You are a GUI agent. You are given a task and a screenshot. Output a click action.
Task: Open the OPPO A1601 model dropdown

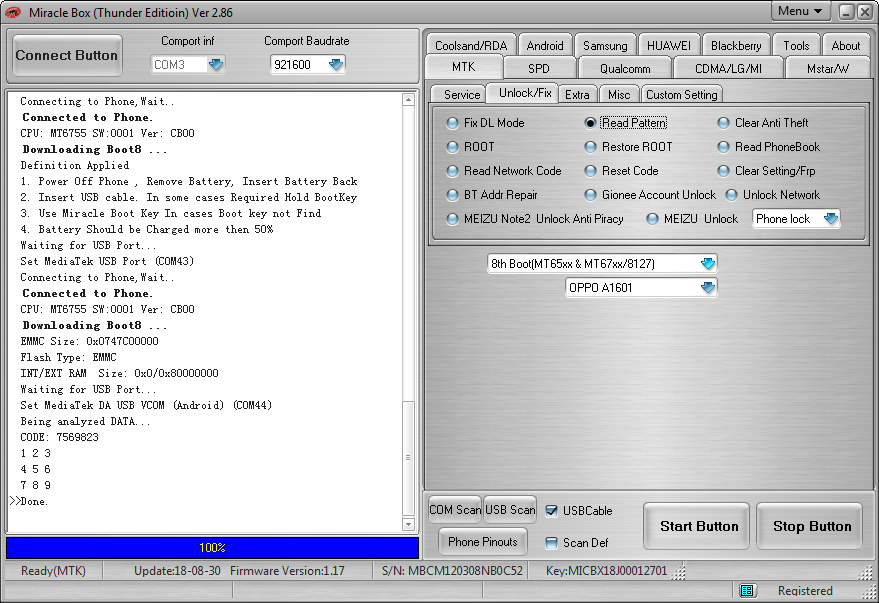click(708, 287)
